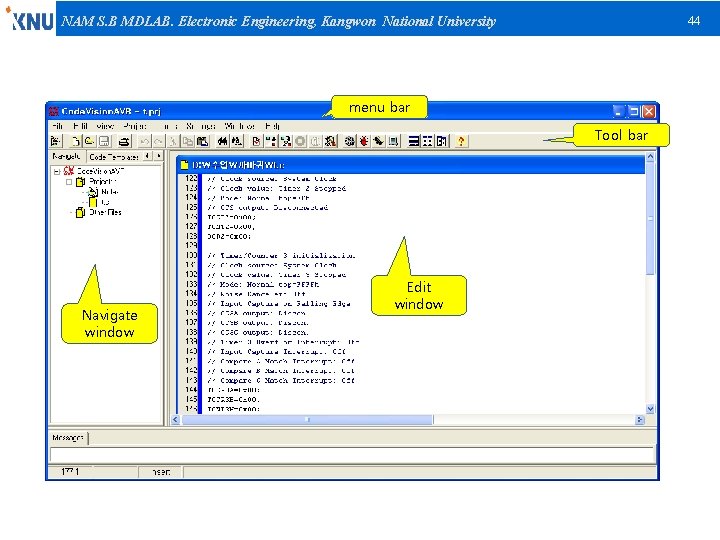Click line number 145 in the gutter
The image size is (720, 540).
pos(191,399)
